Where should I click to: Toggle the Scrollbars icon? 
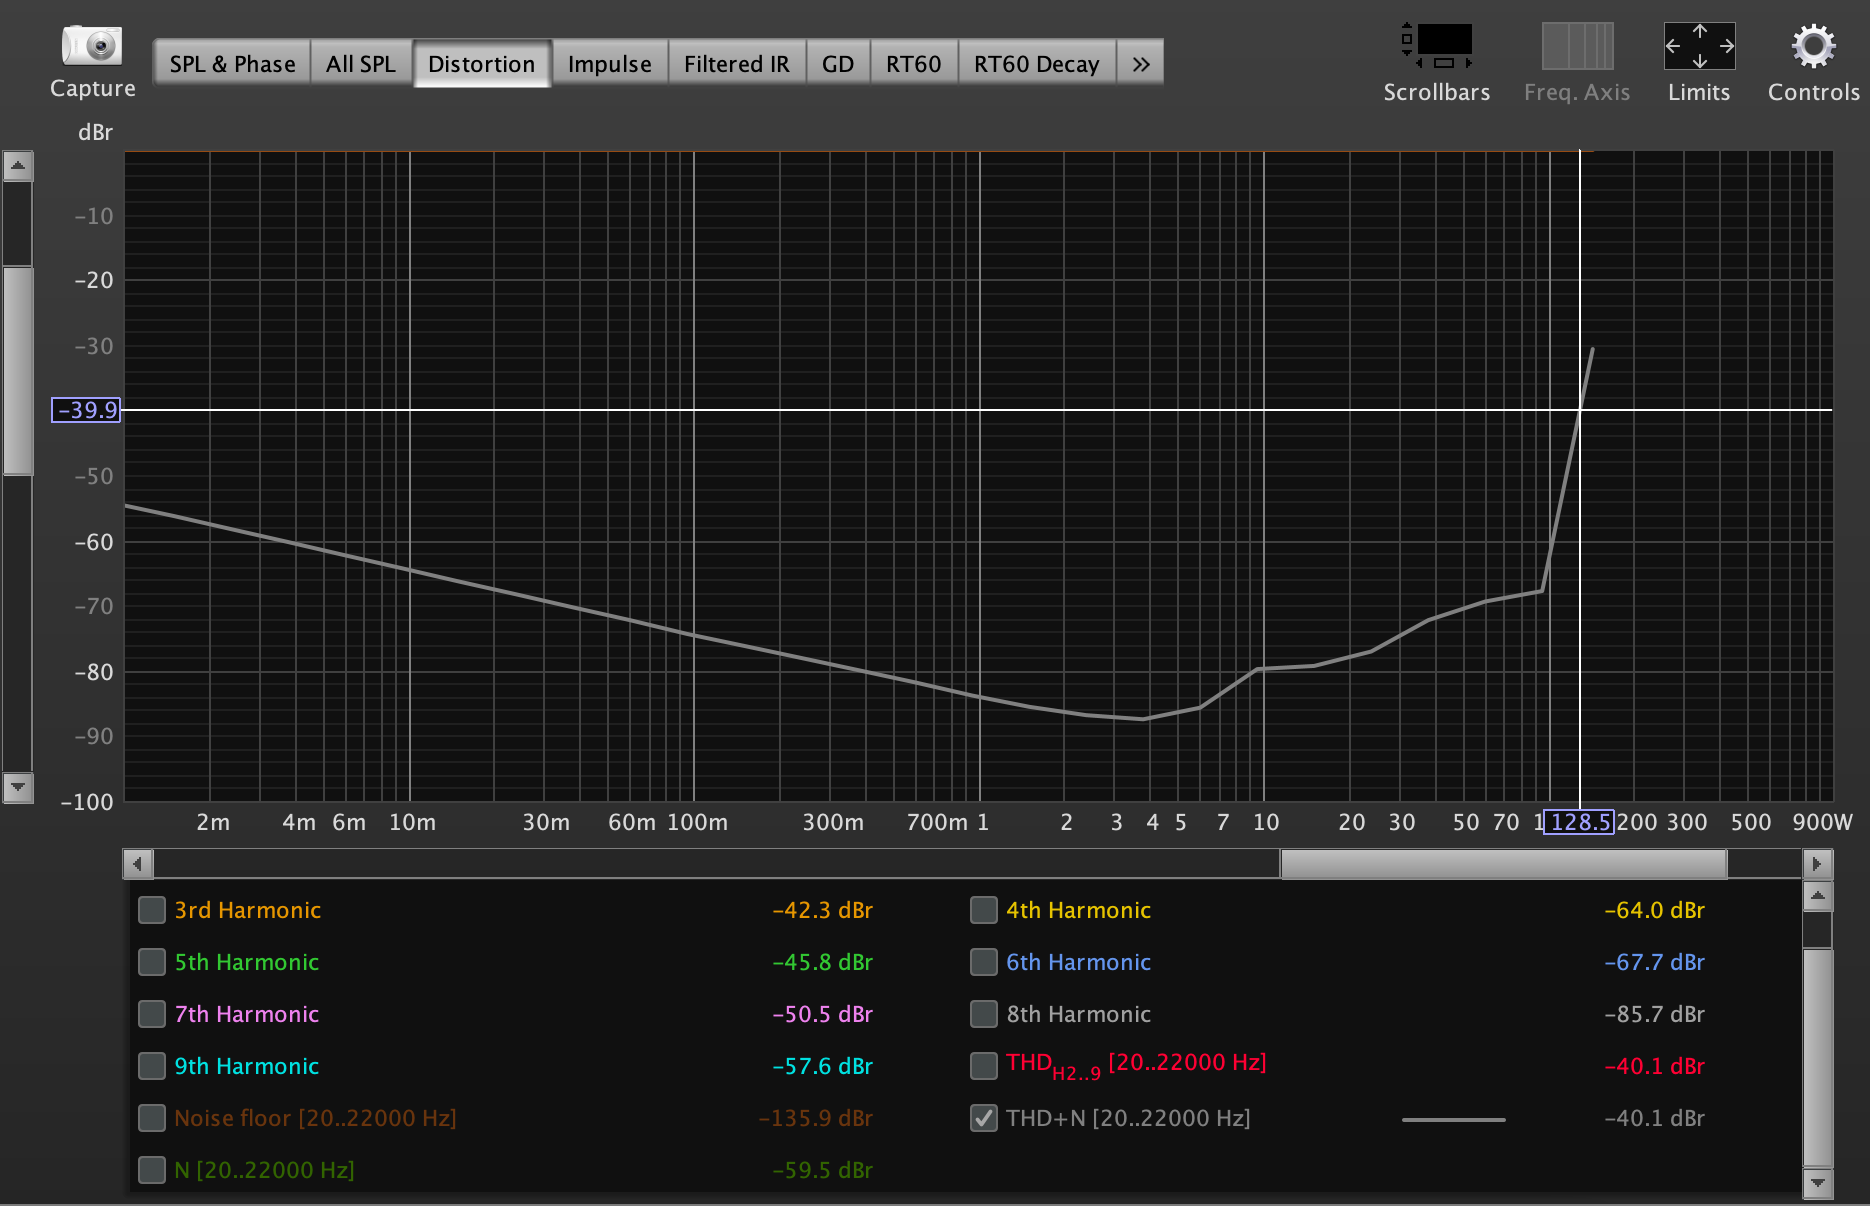point(1437,46)
